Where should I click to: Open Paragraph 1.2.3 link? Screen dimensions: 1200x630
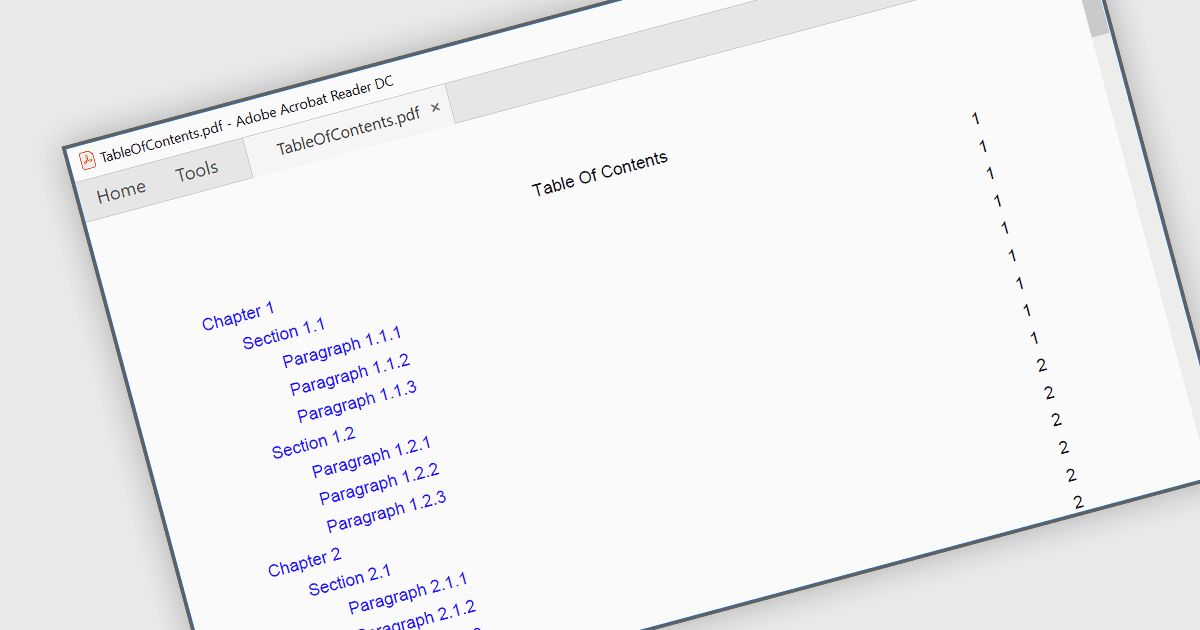(386, 511)
